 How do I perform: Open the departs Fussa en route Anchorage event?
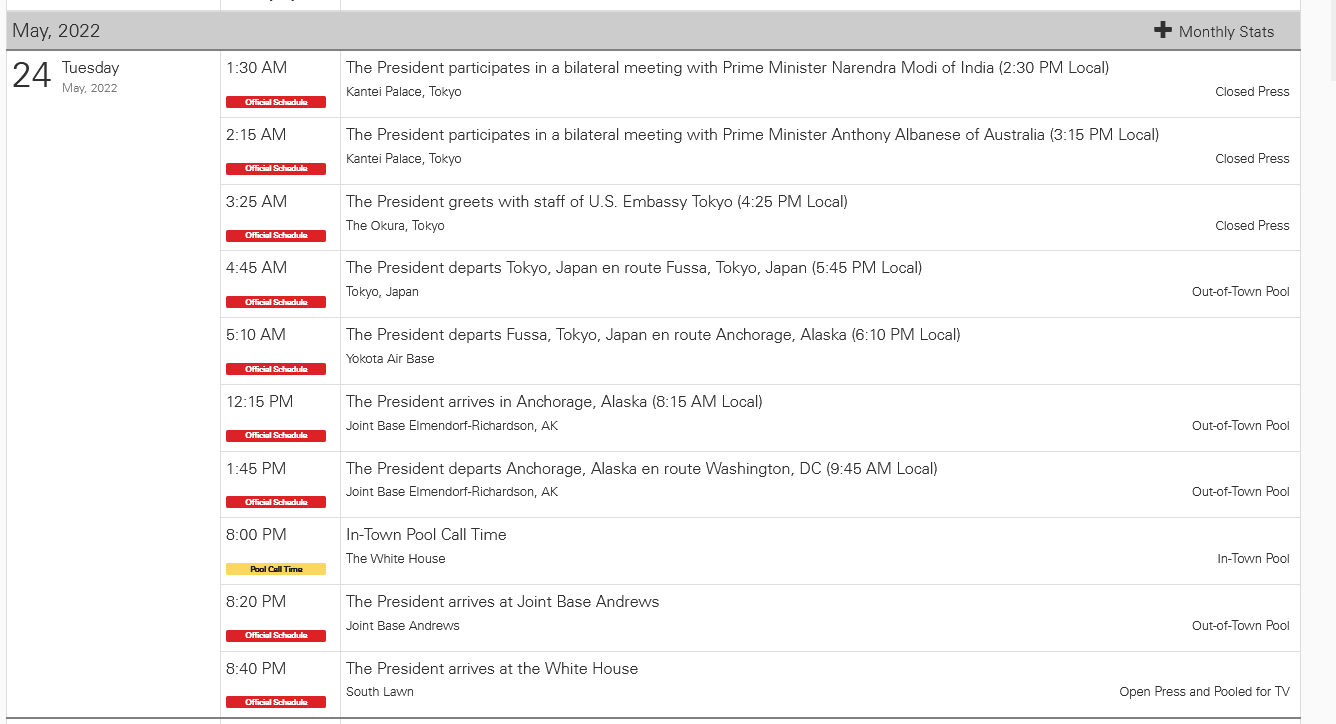click(653, 335)
